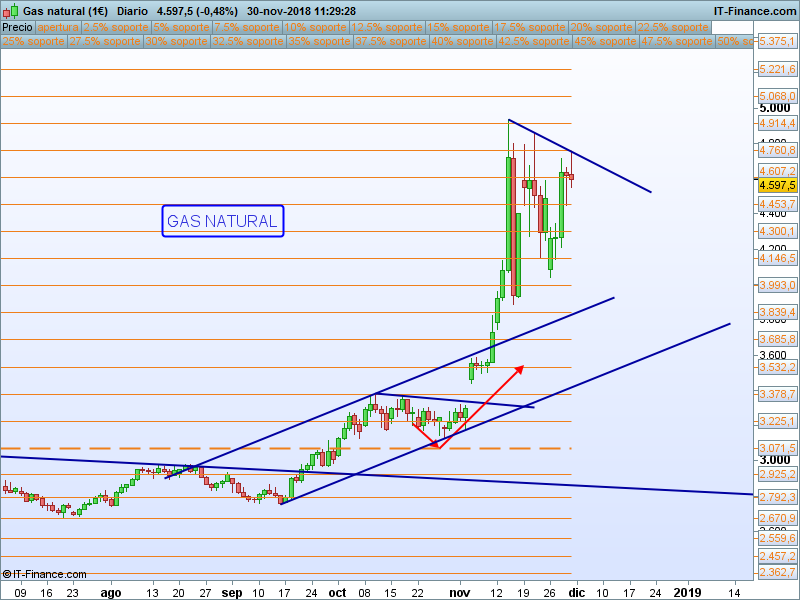Click the 2019 year marker on time axis
This screenshot has height=600, width=800.
pos(688,593)
